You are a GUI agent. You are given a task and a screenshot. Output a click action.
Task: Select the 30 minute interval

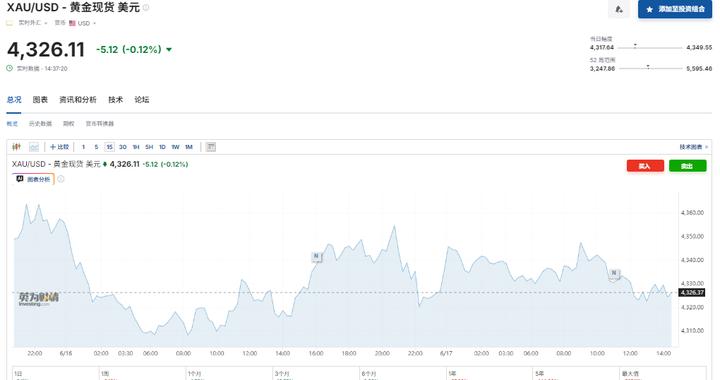tap(123, 147)
